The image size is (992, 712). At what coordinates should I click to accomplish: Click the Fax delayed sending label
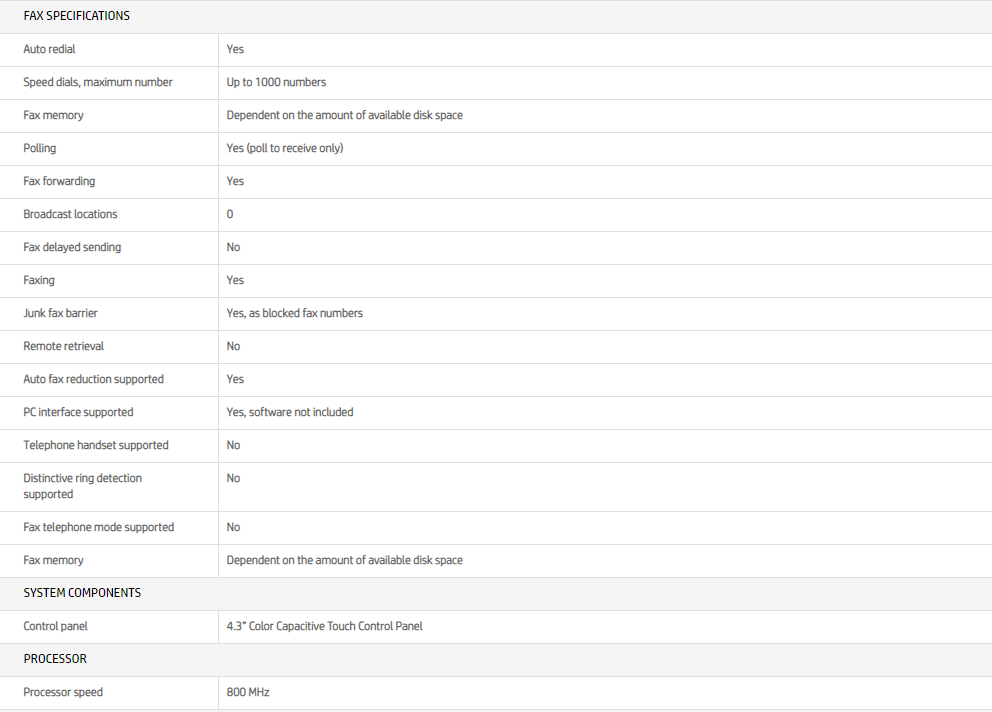72,247
